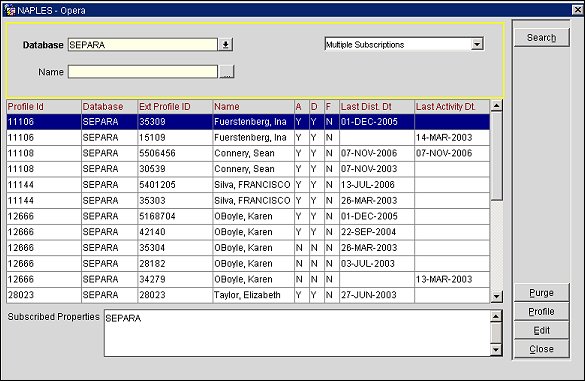Focus the Database input field
Viewport: 585px width, 381px height.
click(143, 45)
